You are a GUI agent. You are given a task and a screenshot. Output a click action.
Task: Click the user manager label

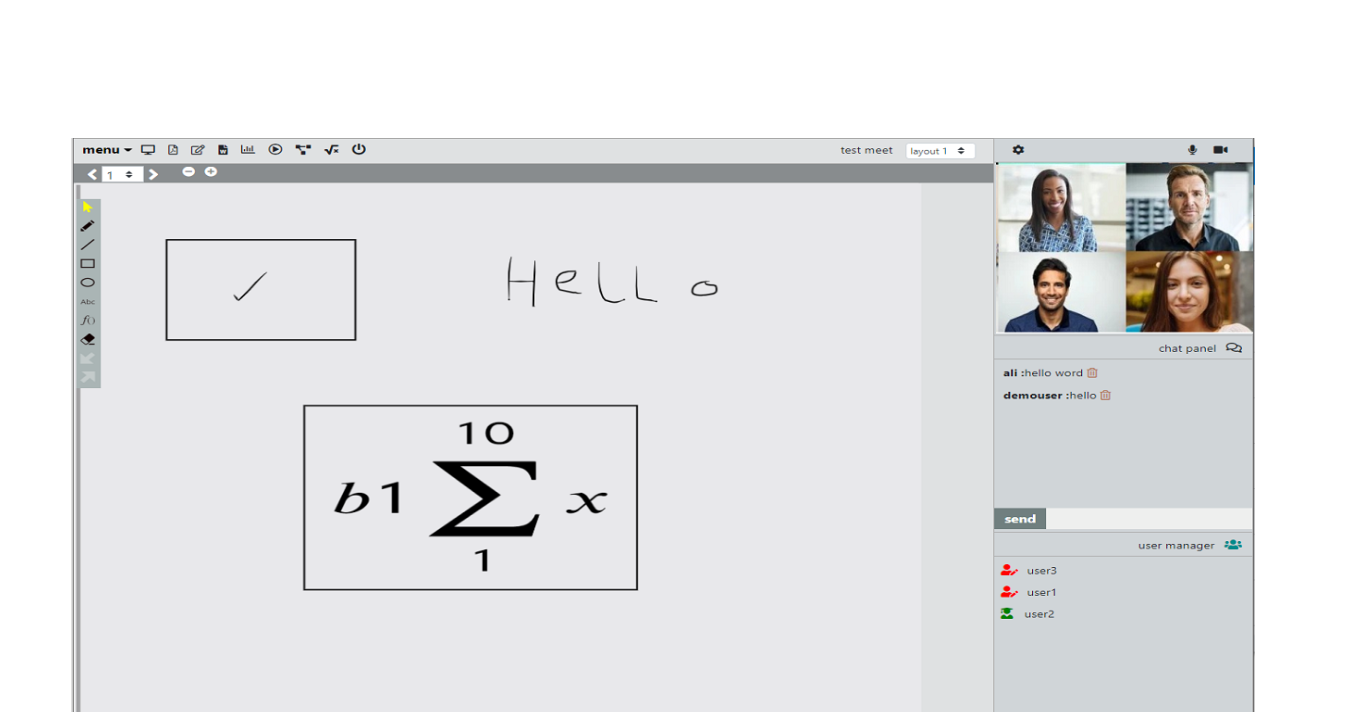[x=1176, y=546]
